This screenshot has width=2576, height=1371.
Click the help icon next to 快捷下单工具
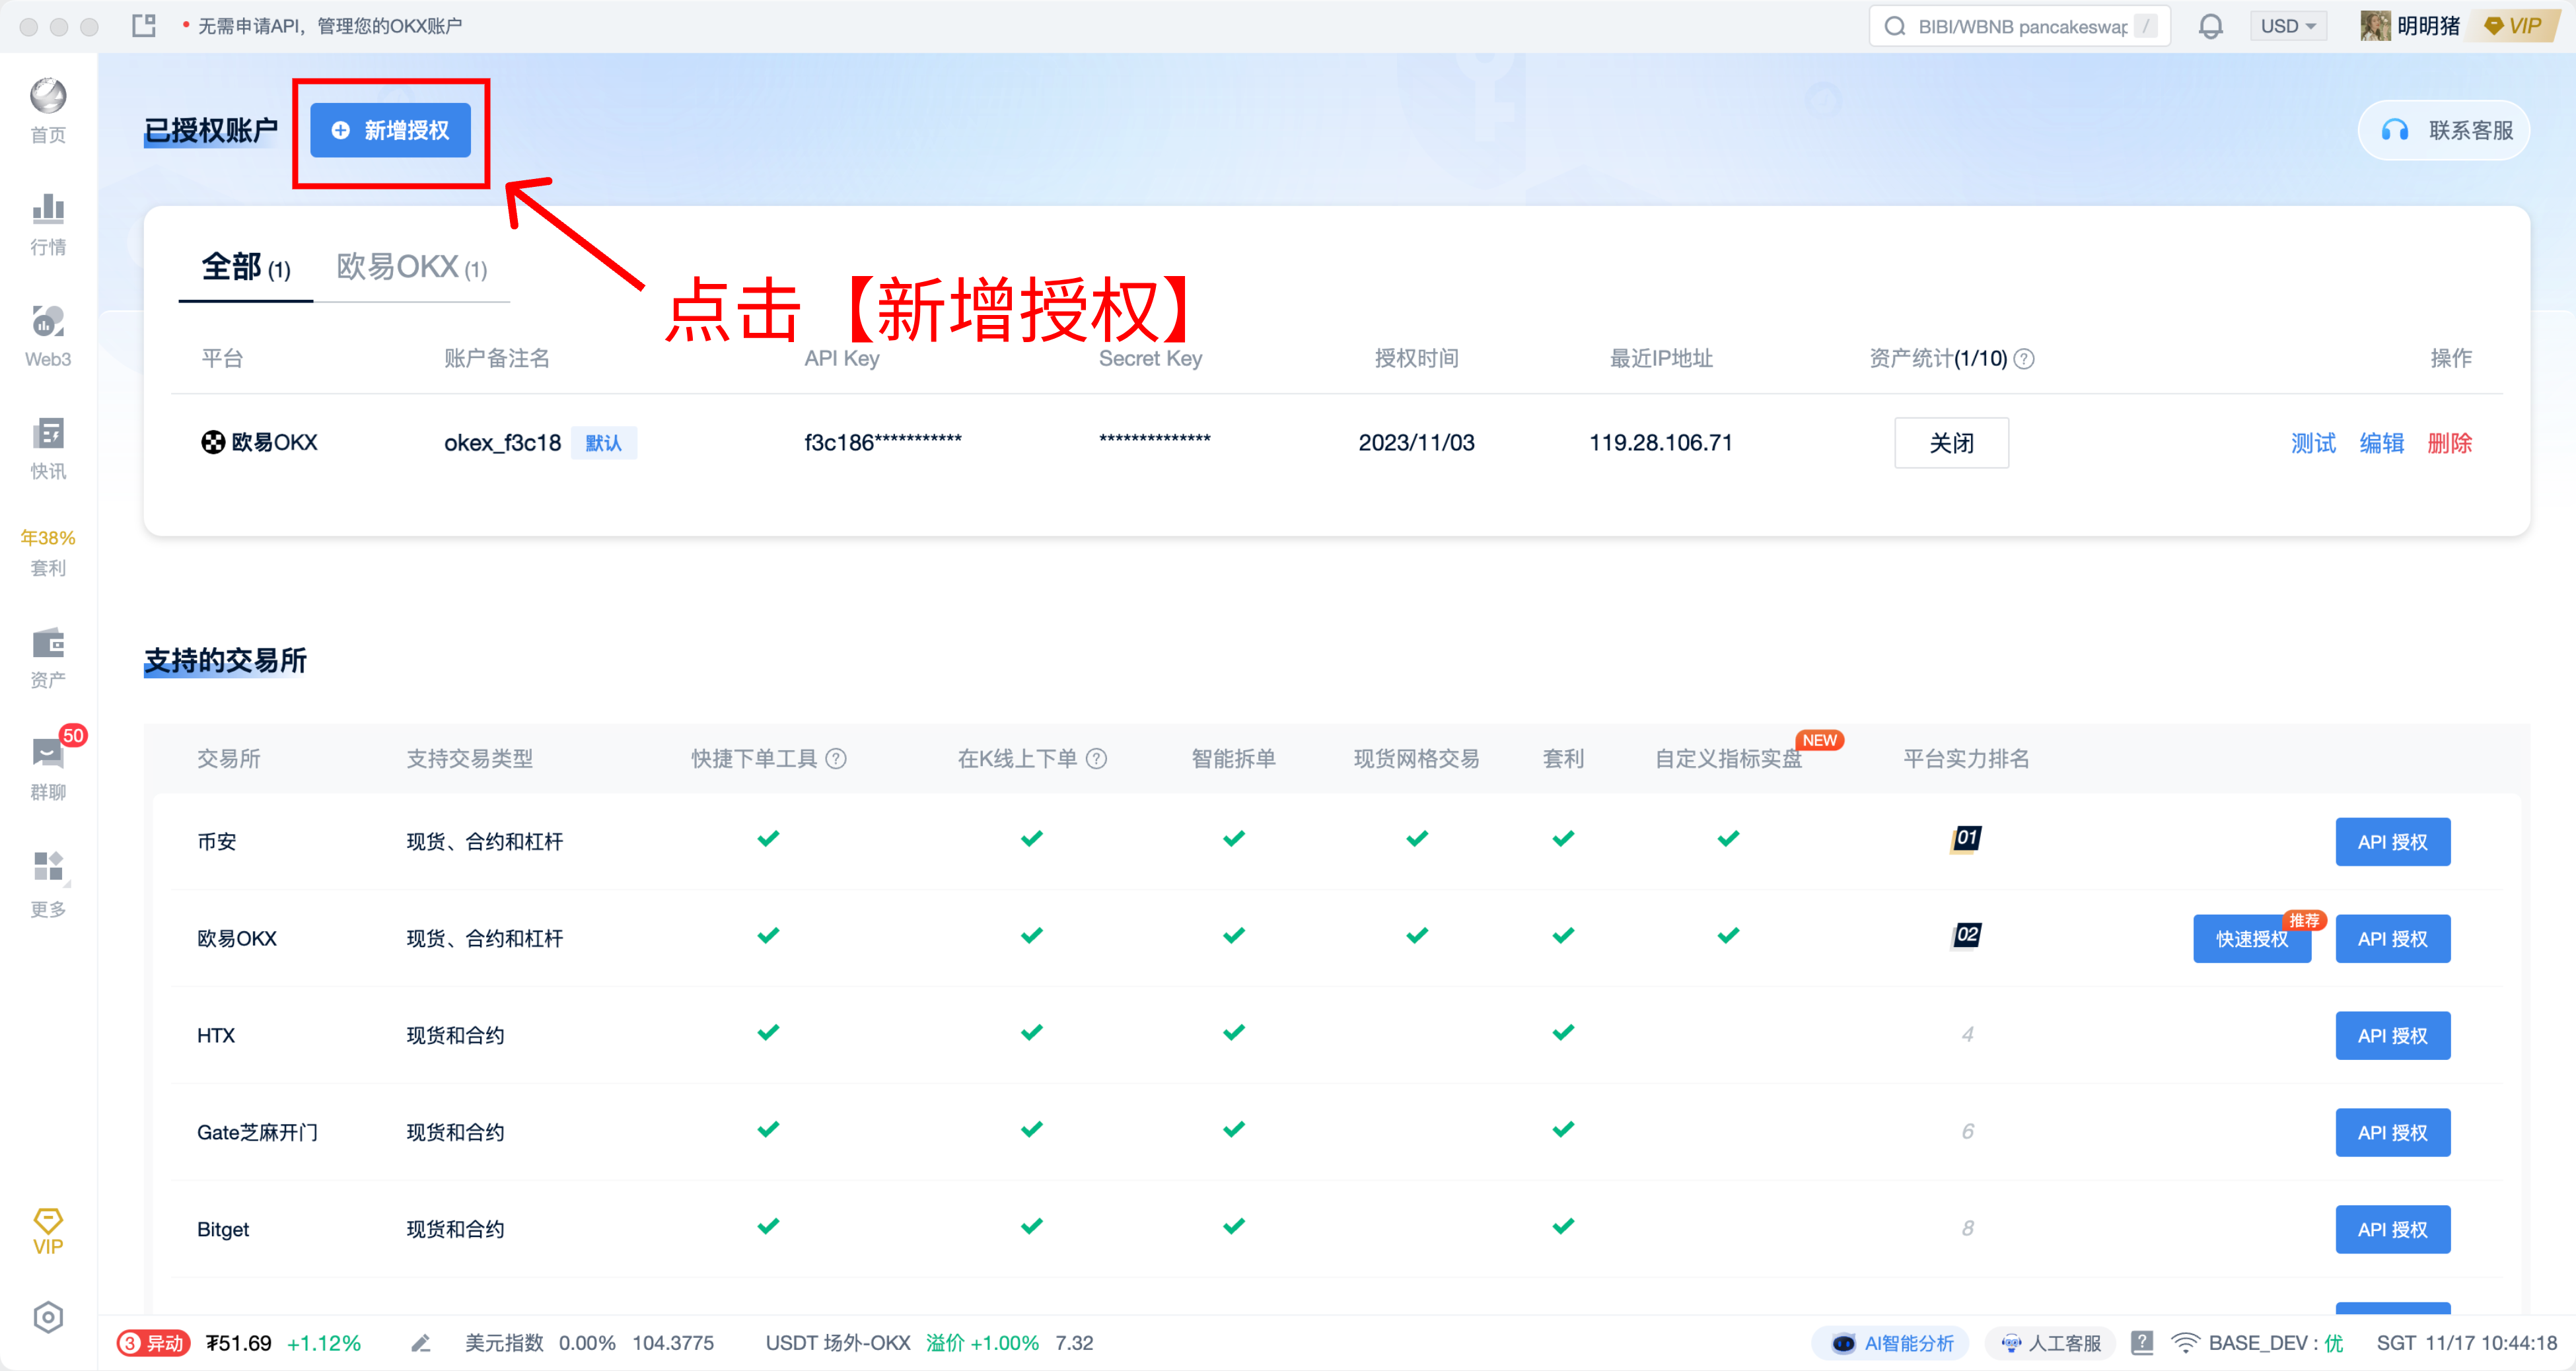click(836, 758)
